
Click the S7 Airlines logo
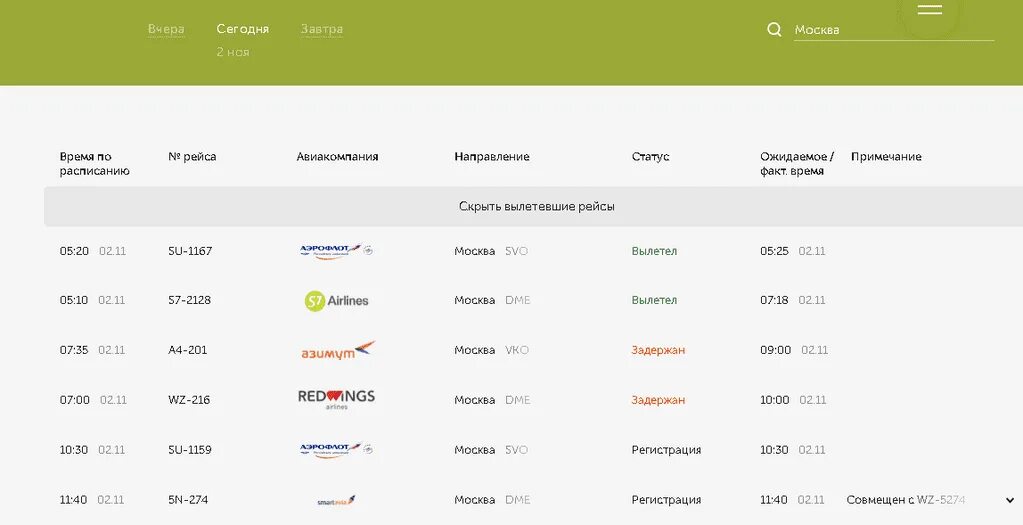point(336,301)
